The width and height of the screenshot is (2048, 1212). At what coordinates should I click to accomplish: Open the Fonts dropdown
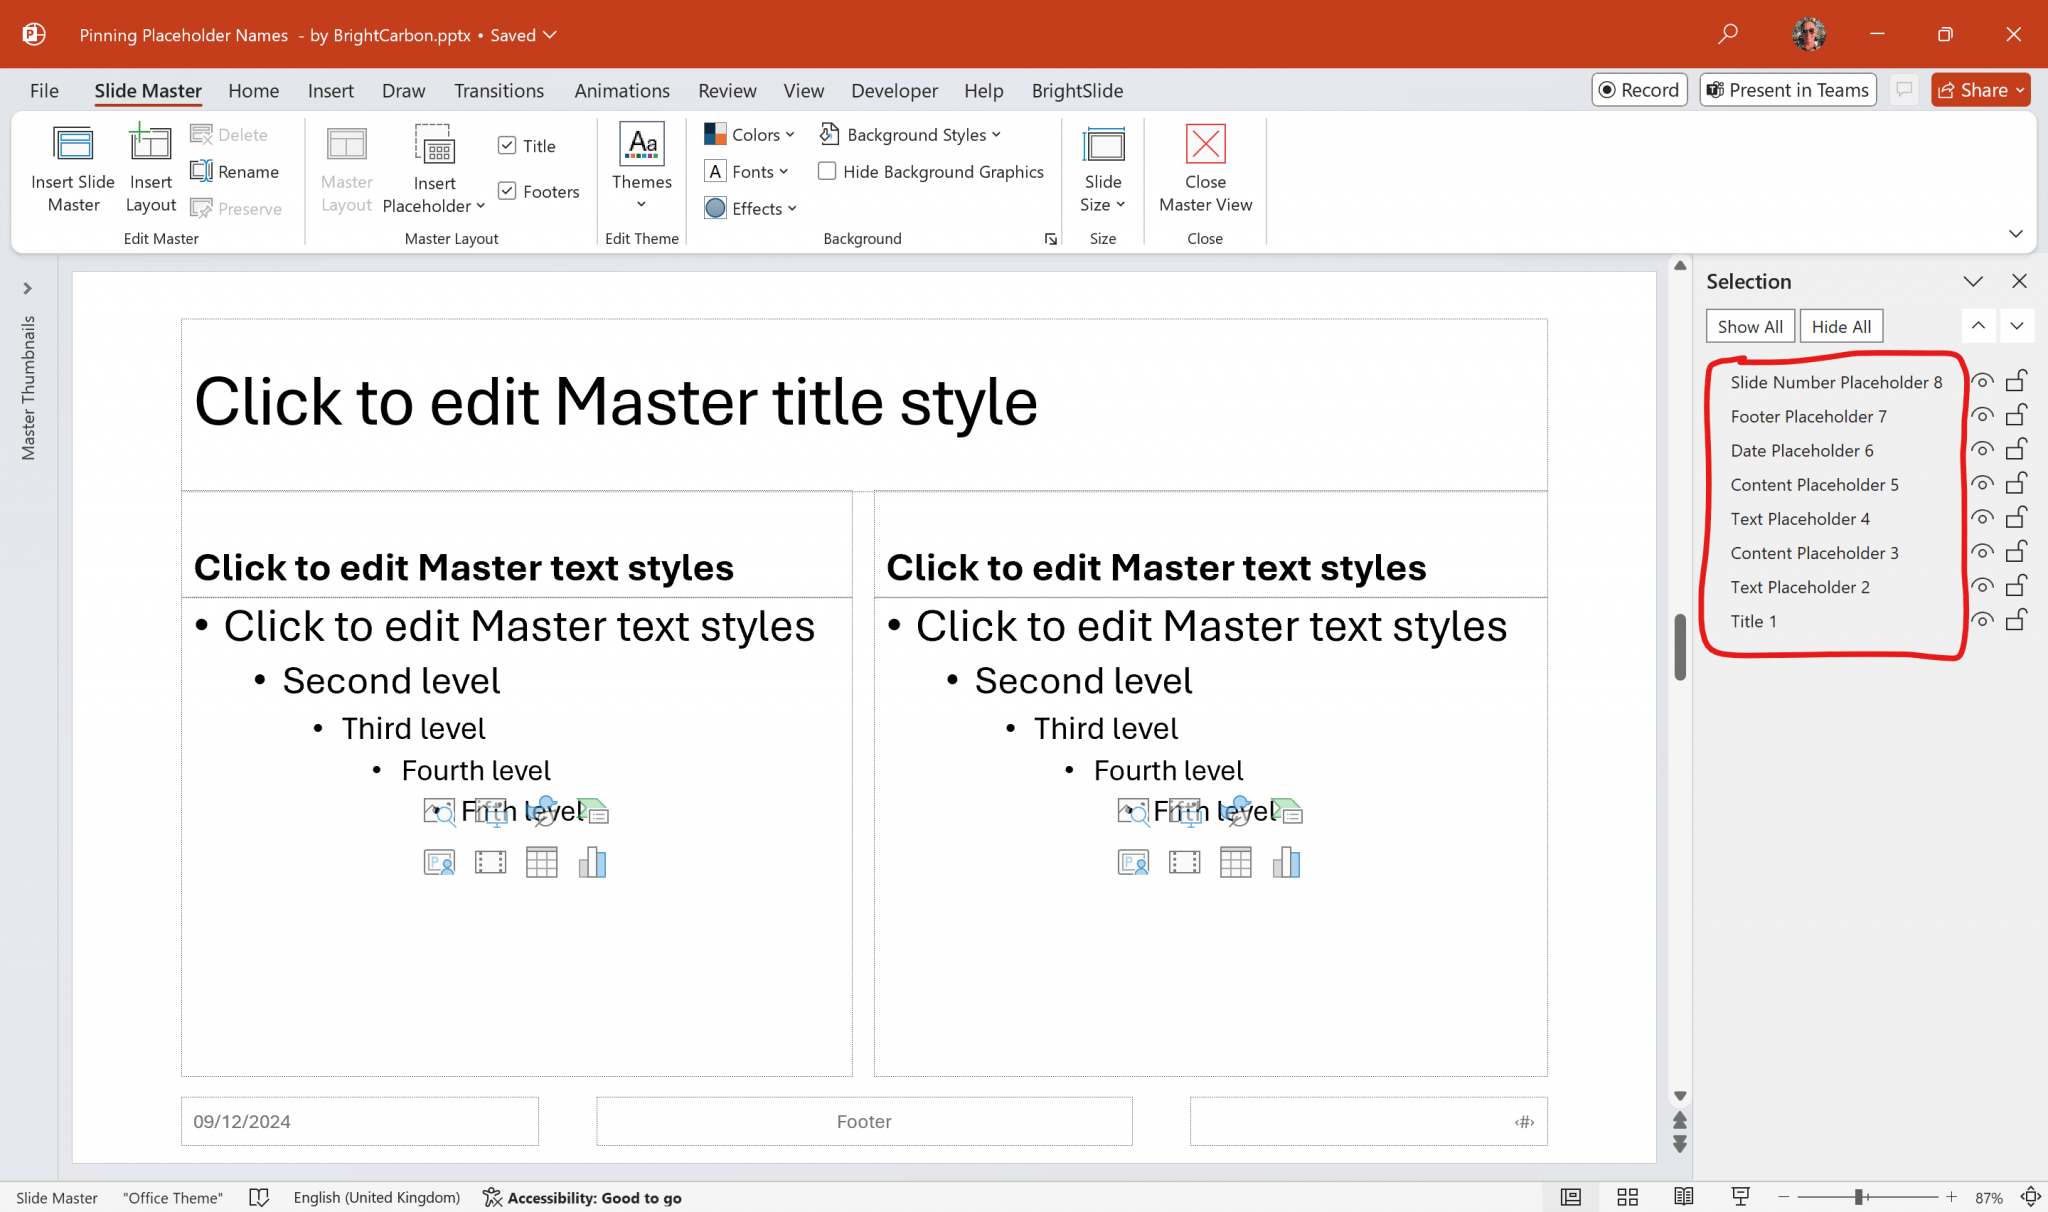(747, 171)
